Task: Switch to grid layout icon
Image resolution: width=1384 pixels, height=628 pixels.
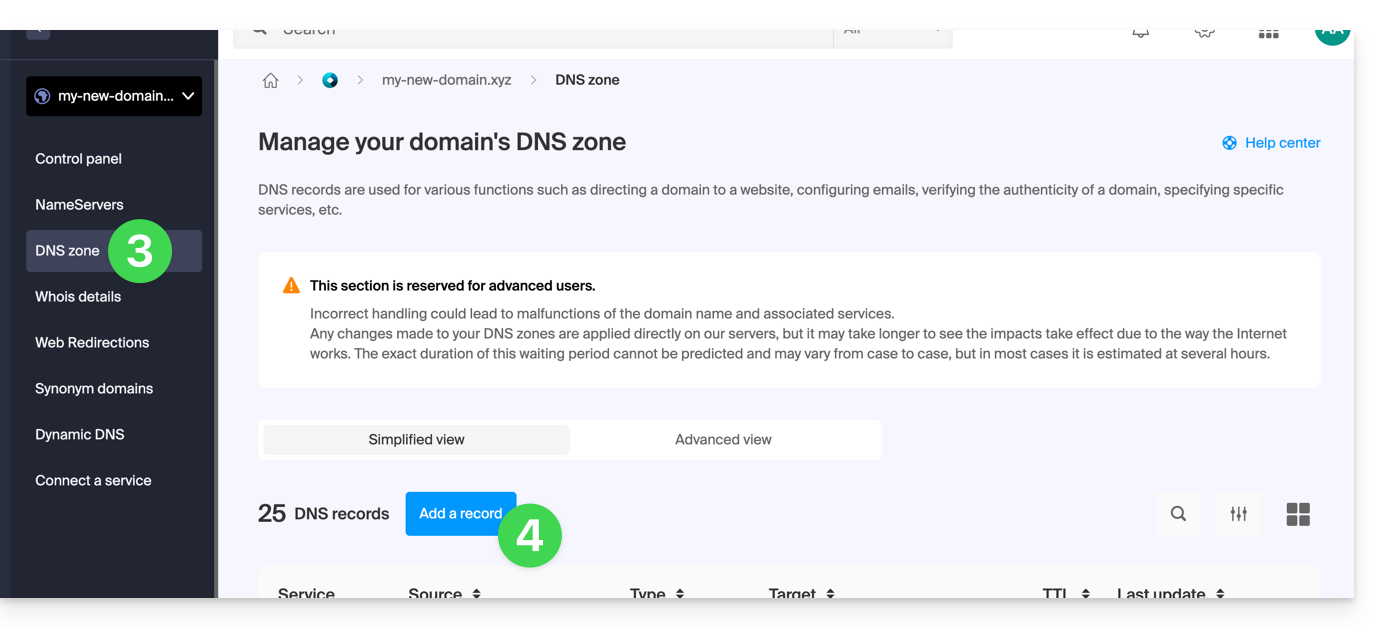Action: (x=1298, y=514)
